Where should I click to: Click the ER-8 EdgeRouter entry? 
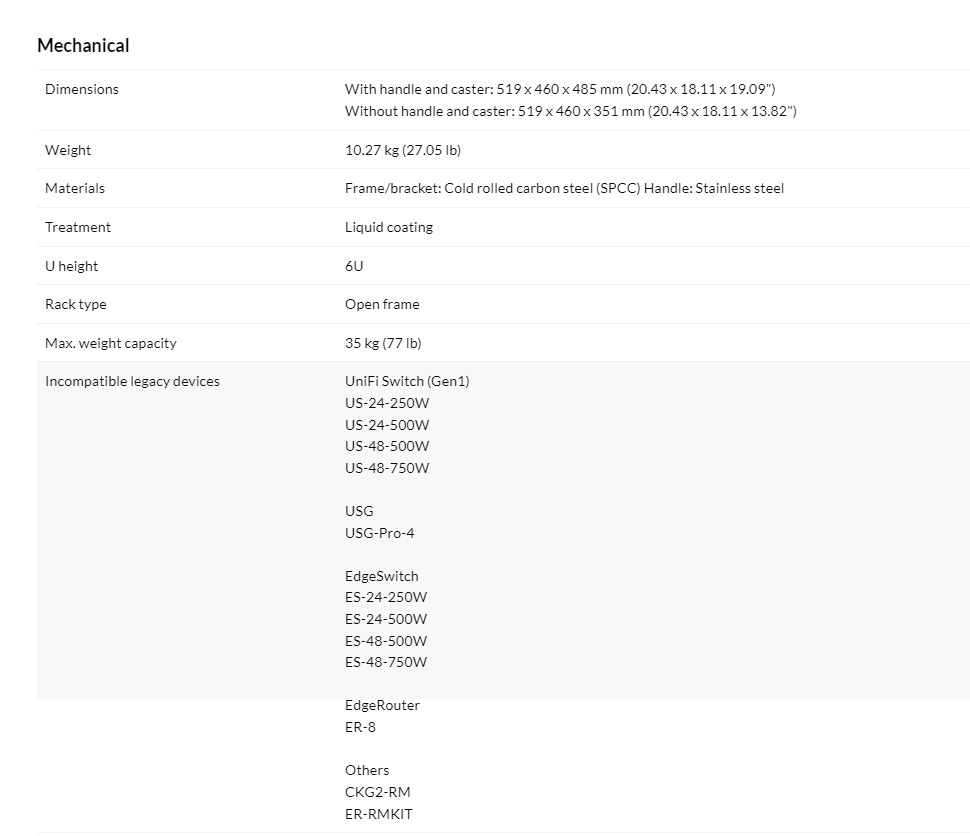pos(360,727)
